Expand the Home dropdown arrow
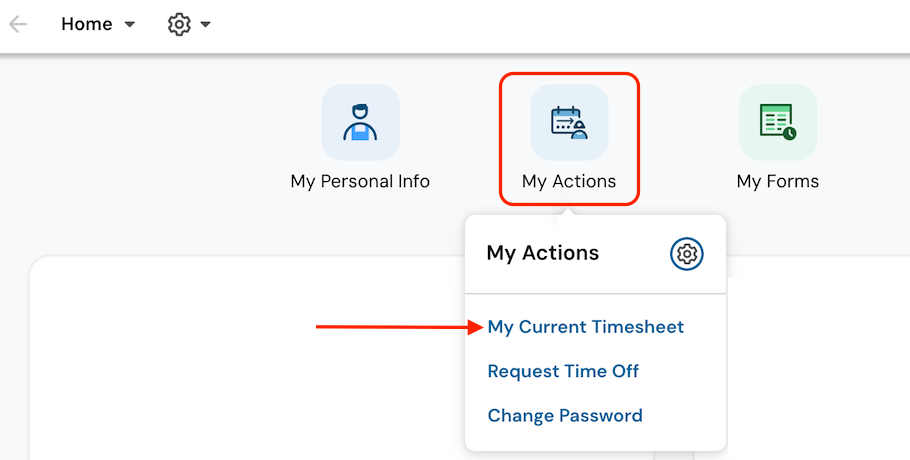Viewport: 910px width, 460px height. (129, 25)
